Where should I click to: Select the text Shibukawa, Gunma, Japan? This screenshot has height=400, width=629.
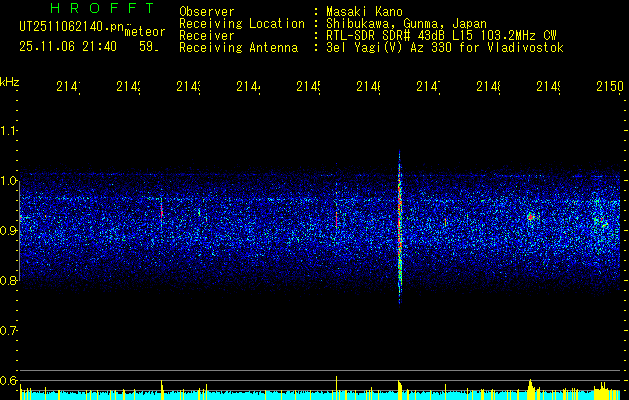[406, 24]
